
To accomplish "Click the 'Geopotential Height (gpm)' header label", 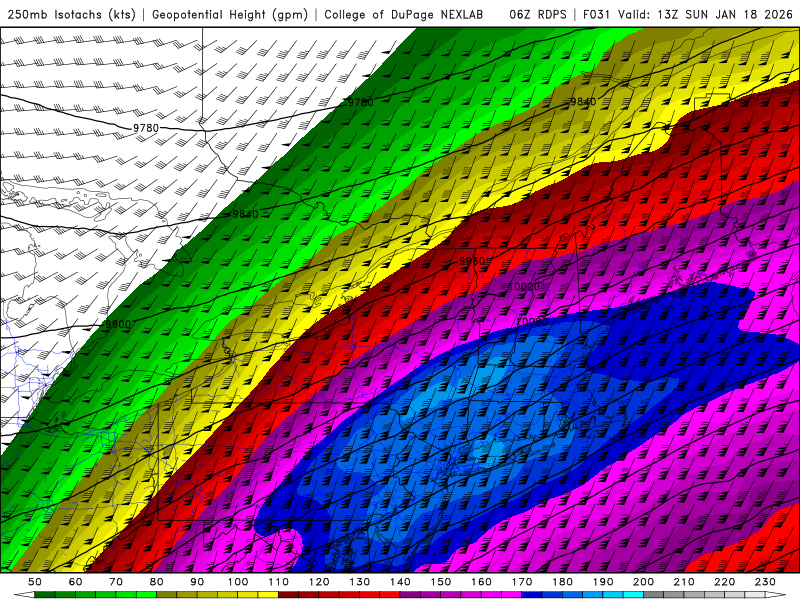I will pos(230,14).
